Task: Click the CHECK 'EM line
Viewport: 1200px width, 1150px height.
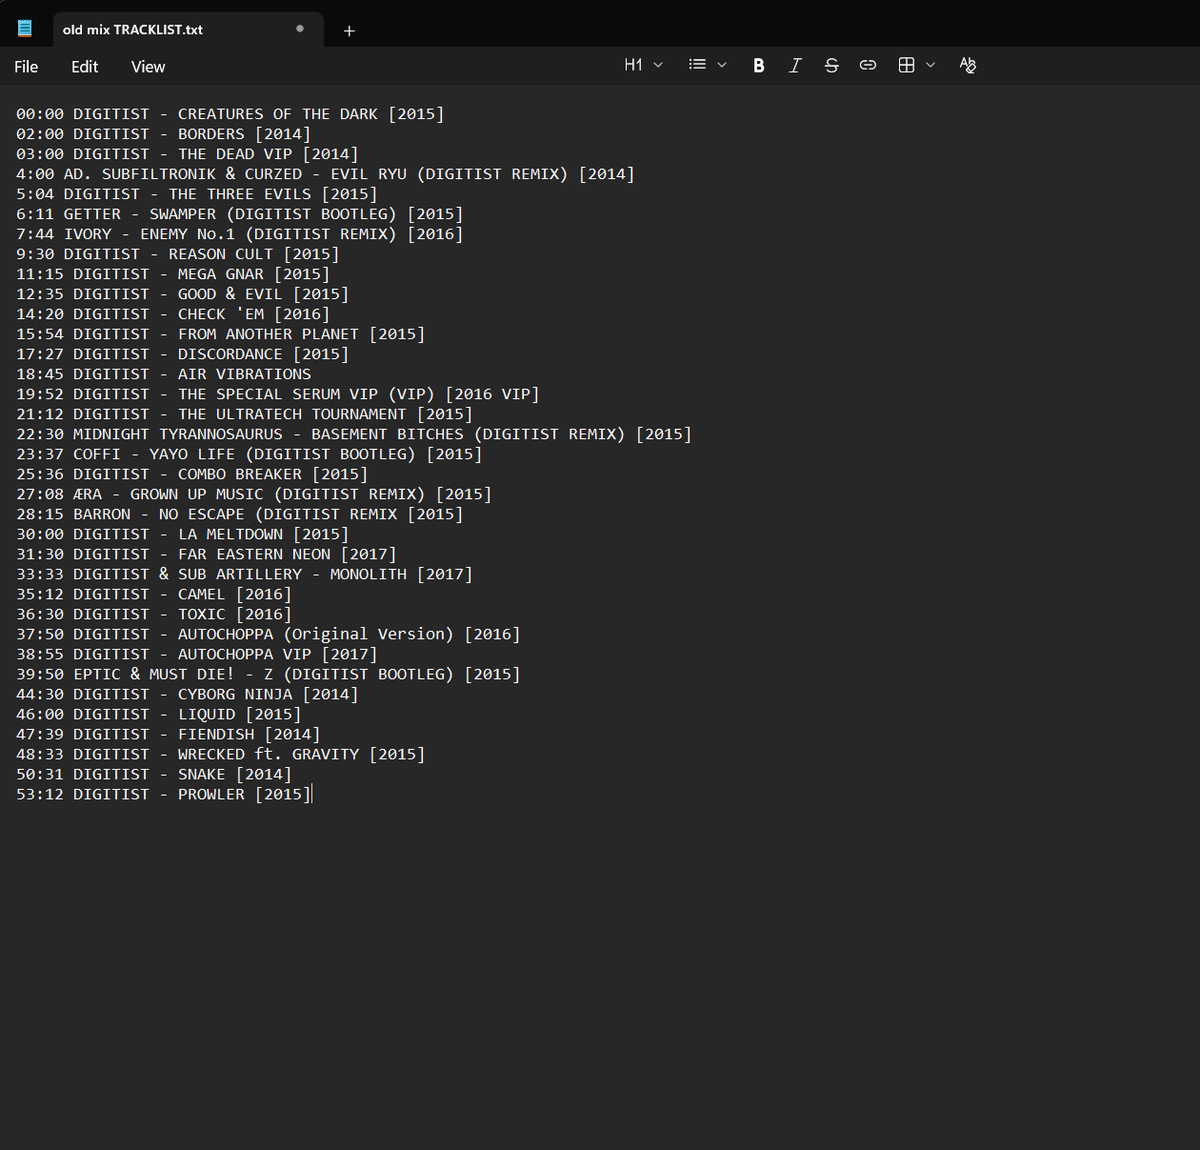Action: [x=173, y=314]
